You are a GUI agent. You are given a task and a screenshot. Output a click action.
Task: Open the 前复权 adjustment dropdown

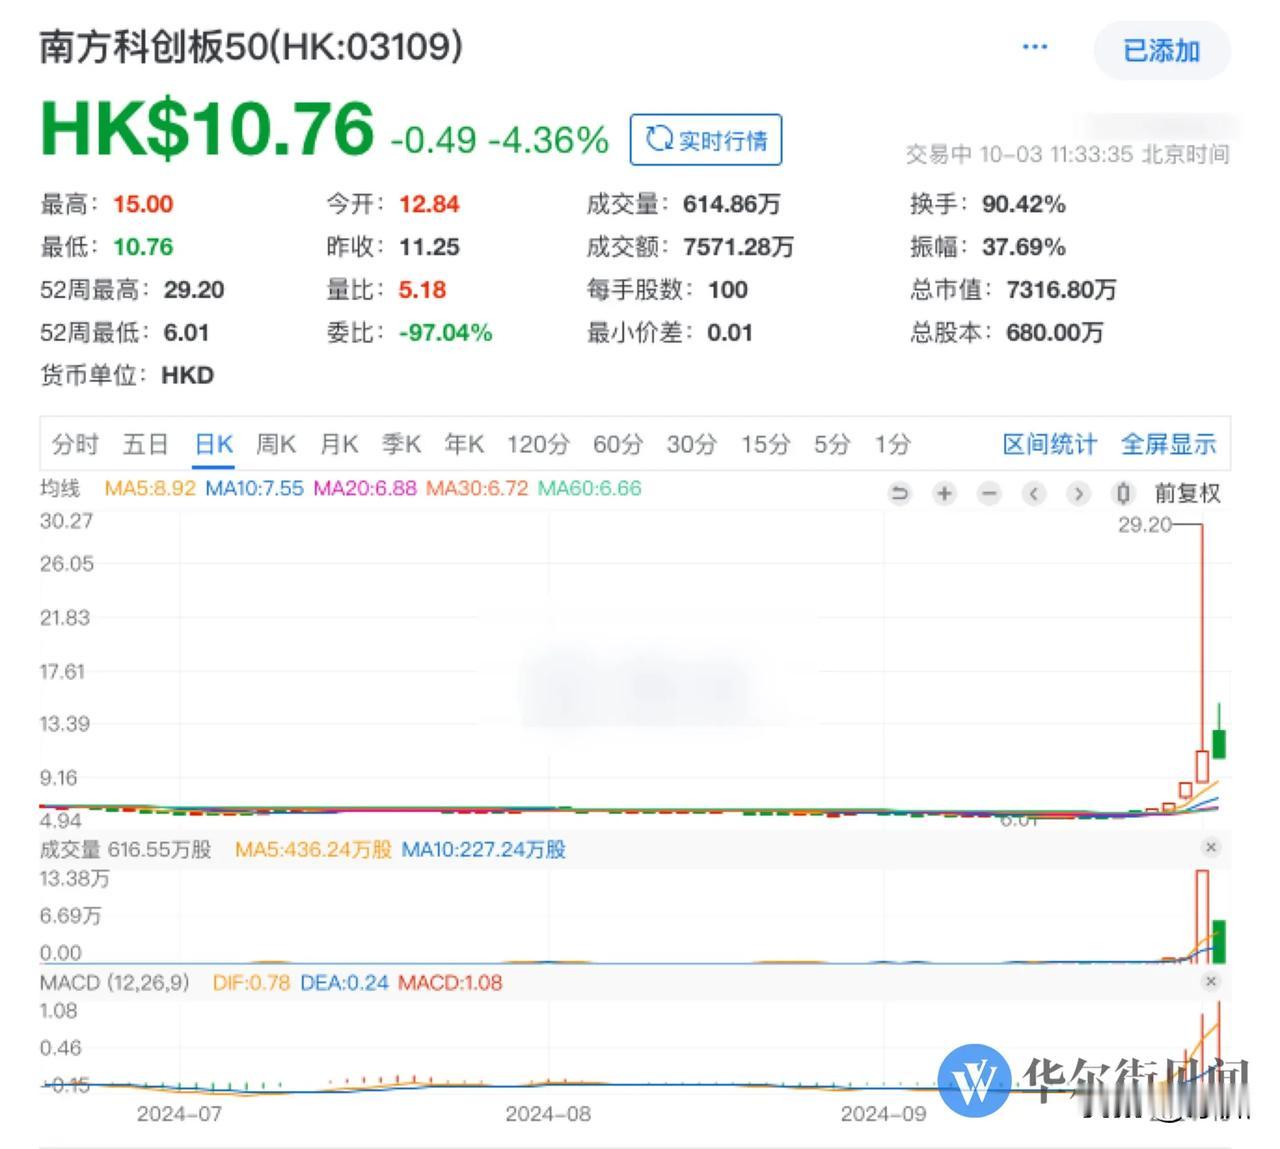[x=1188, y=493]
